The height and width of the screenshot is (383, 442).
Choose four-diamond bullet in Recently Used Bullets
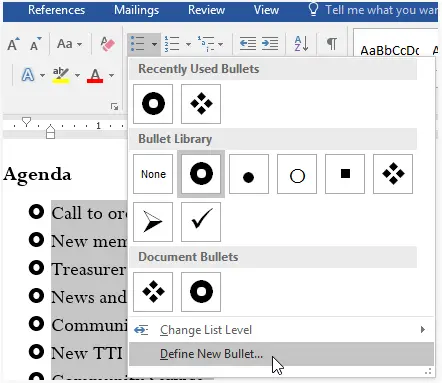[201, 104]
